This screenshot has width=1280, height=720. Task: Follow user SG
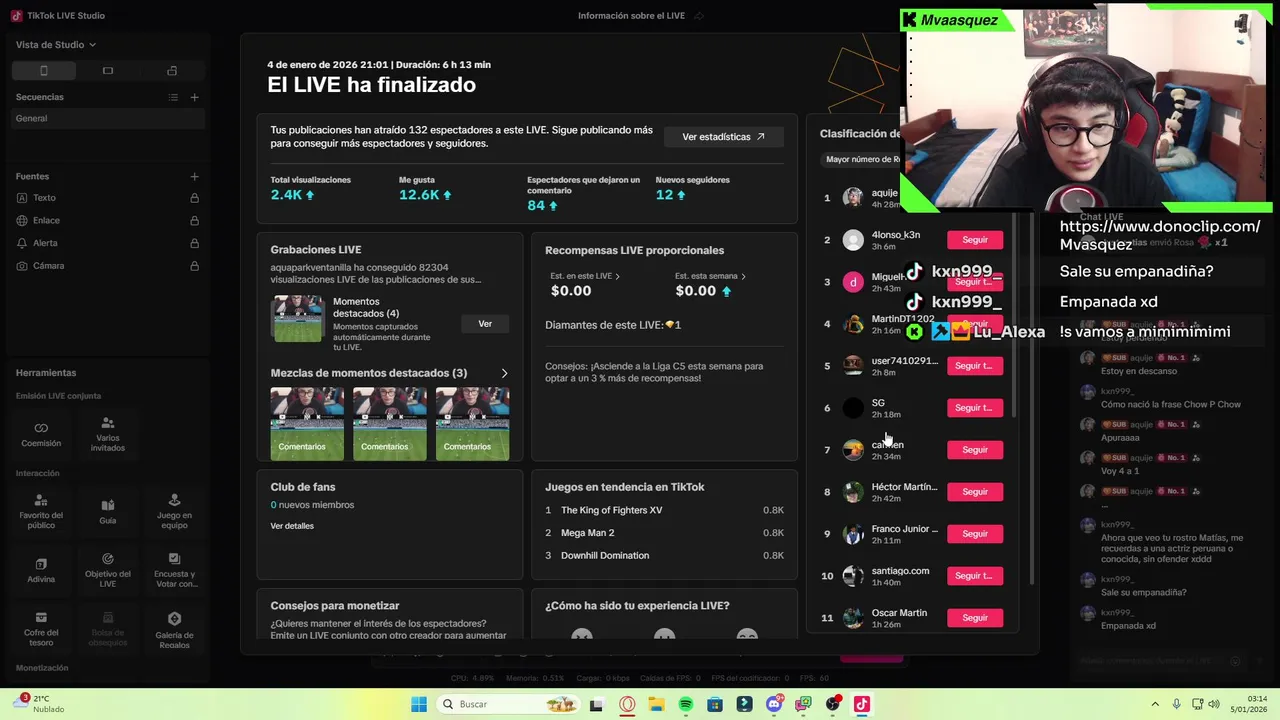(x=975, y=408)
